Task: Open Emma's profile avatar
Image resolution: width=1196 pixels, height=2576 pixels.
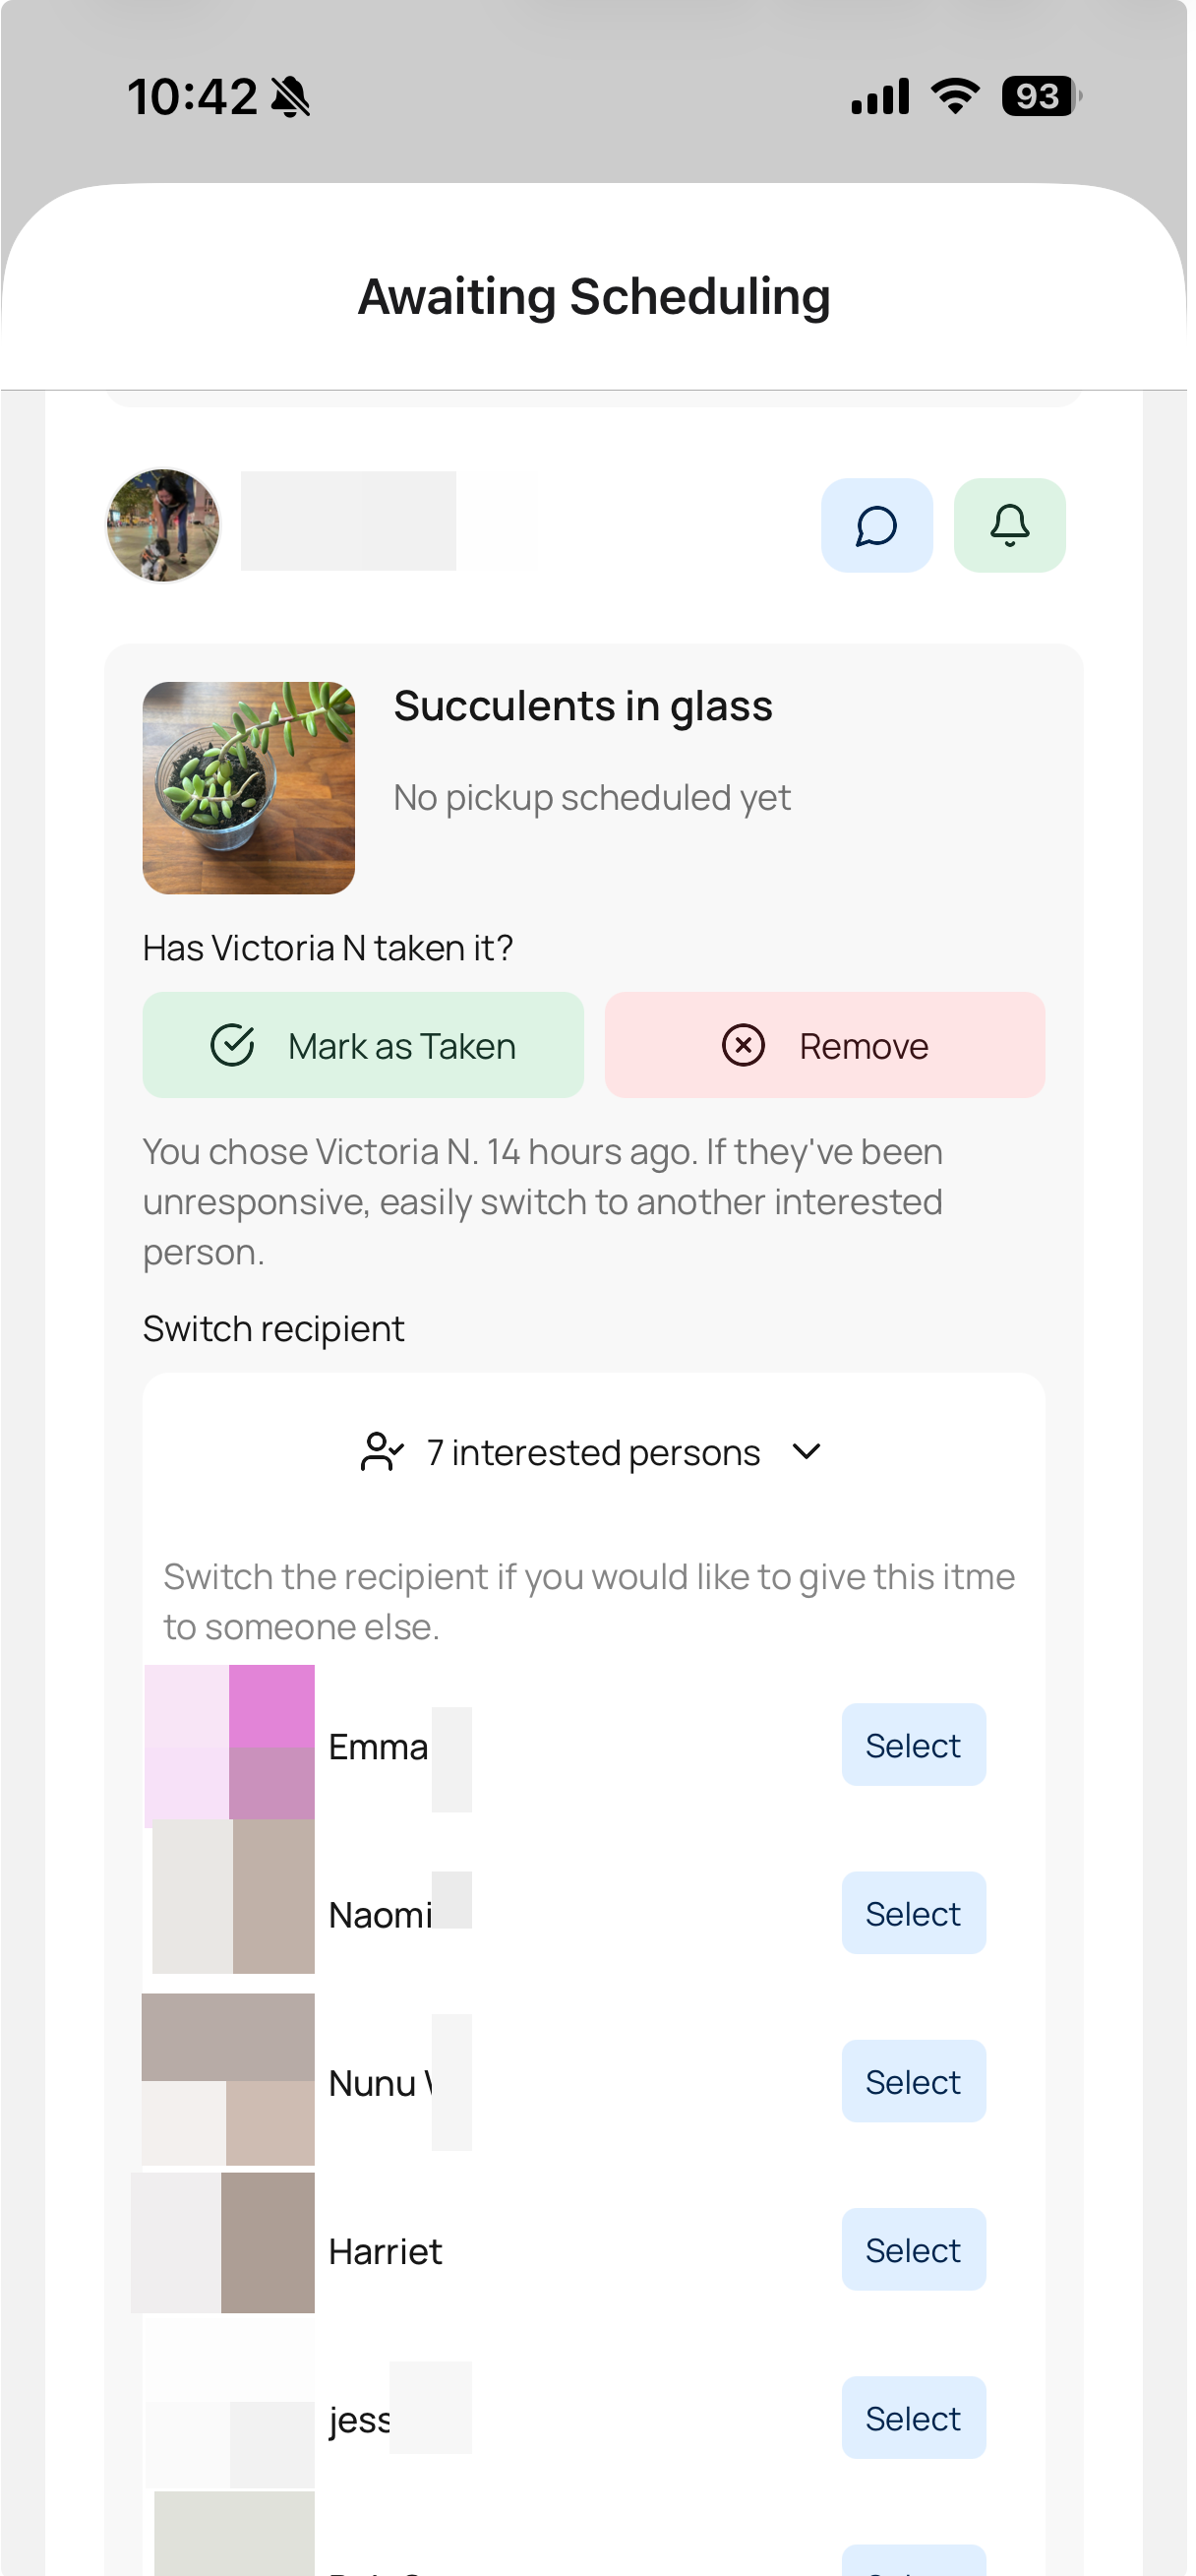Action: pyautogui.click(x=230, y=1743)
